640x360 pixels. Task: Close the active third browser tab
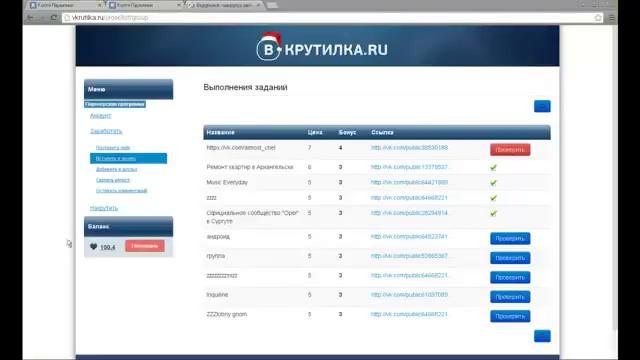258,5
